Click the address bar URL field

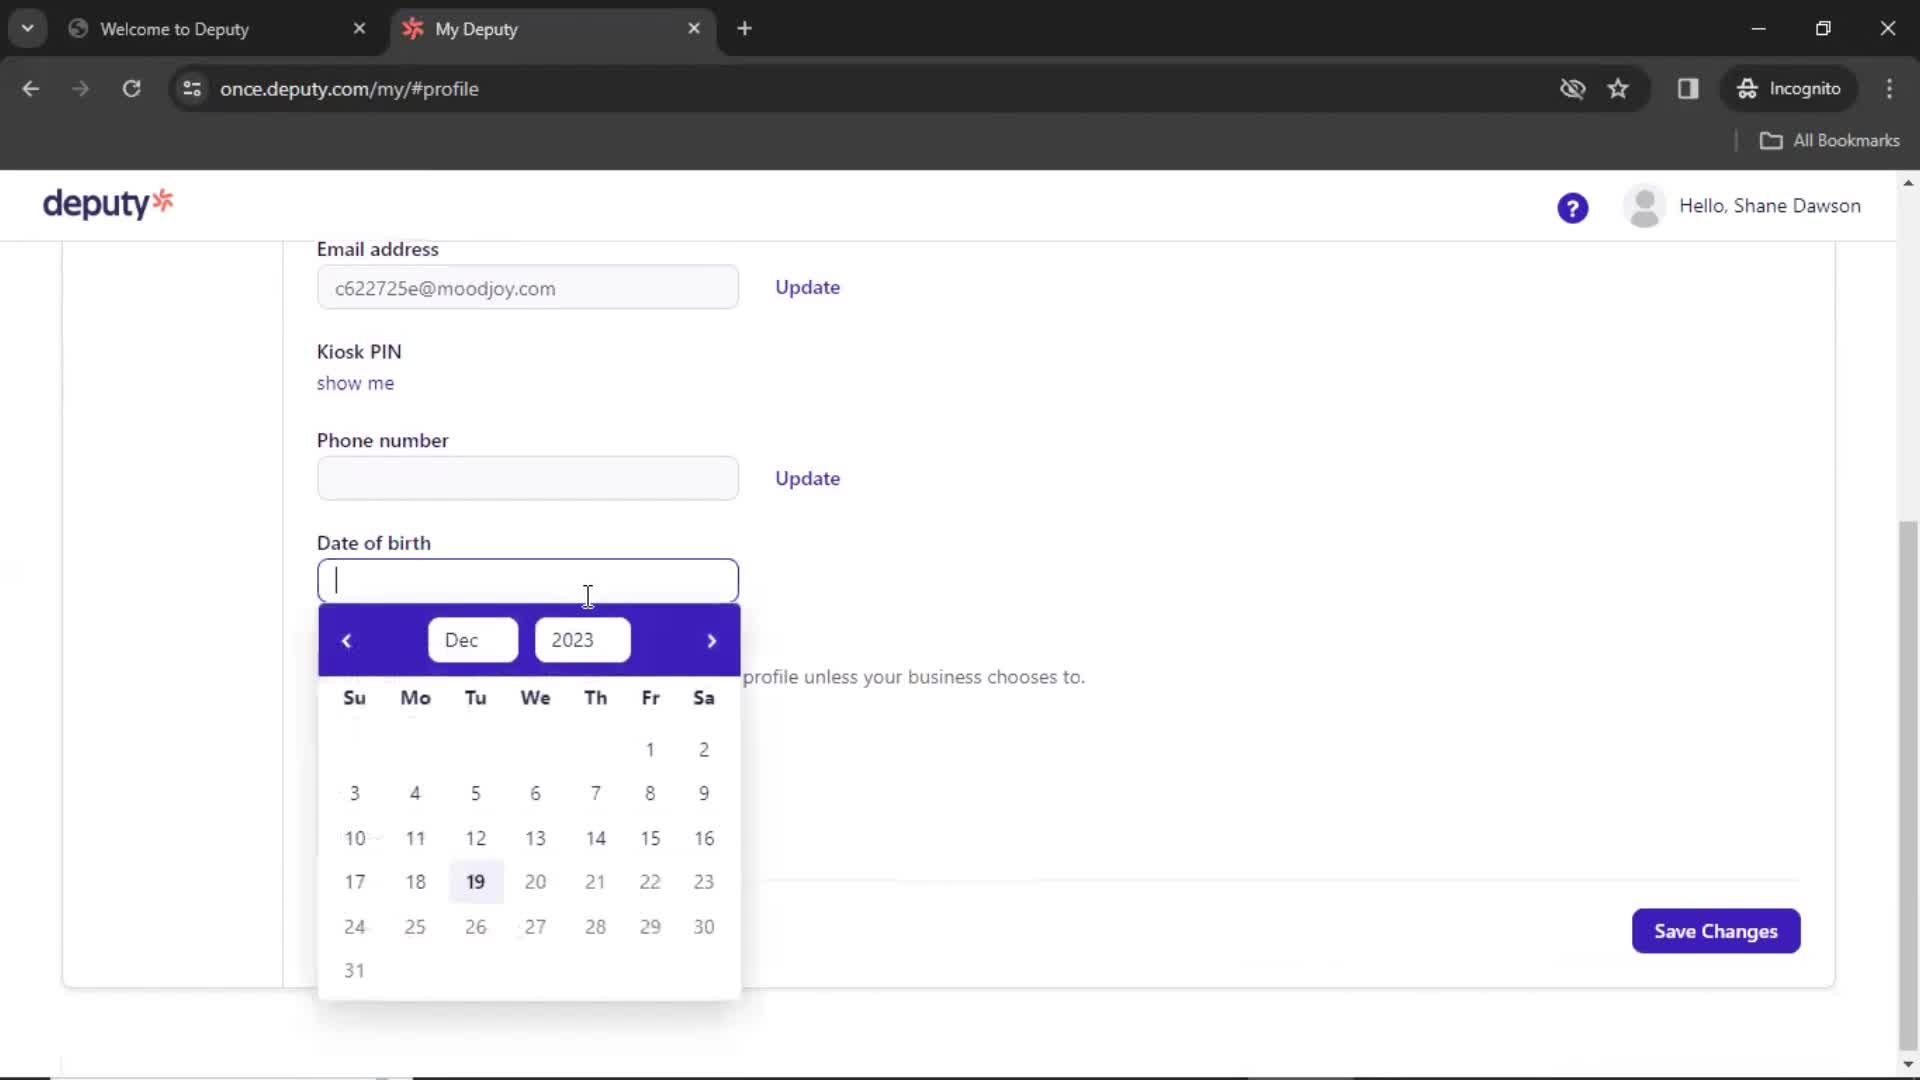pyautogui.click(x=349, y=88)
